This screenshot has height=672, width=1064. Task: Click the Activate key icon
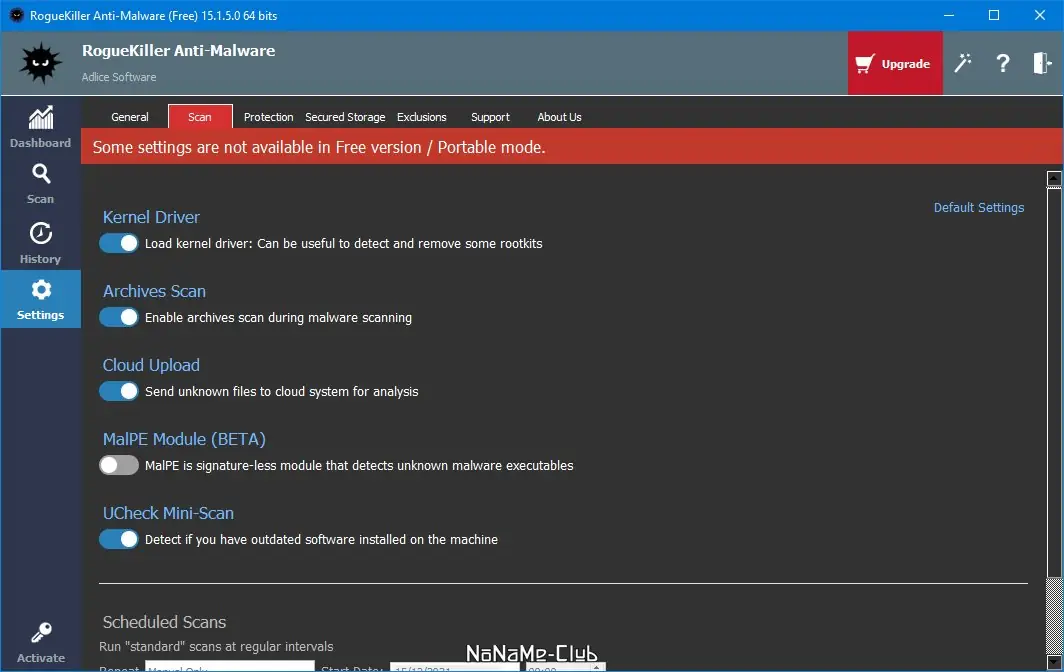pyautogui.click(x=41, y=633)
